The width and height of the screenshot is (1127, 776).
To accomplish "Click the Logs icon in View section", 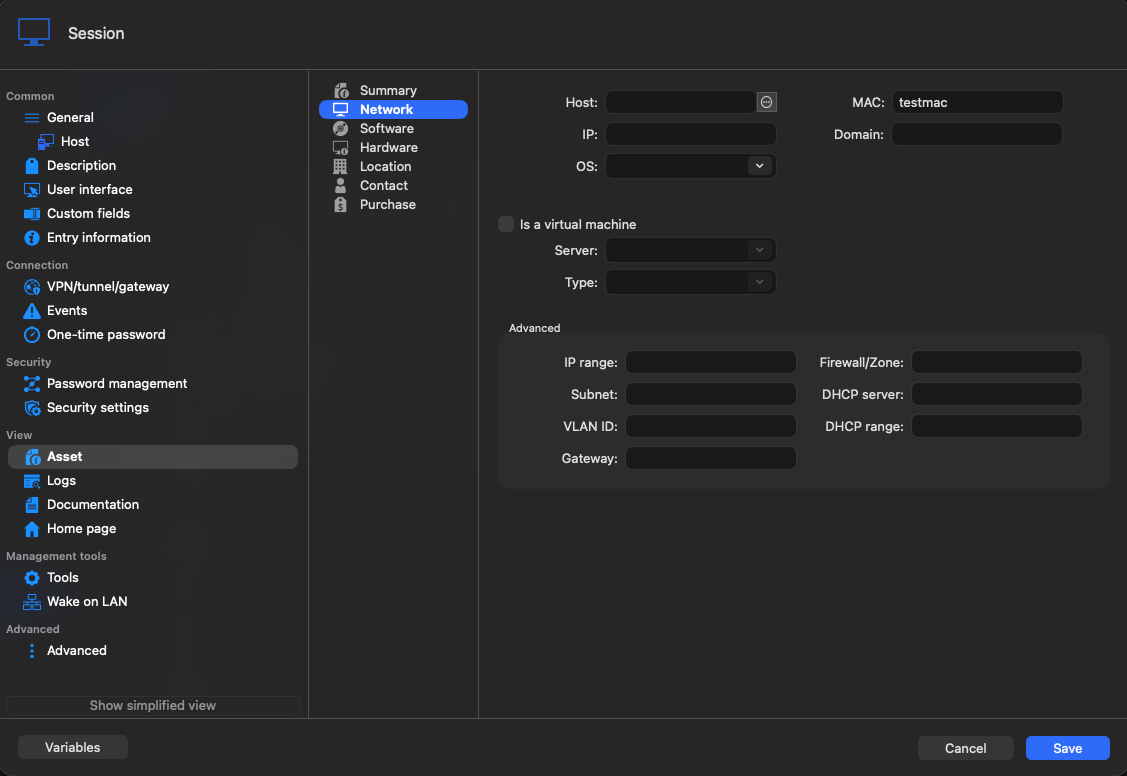I will (x=32, y=481).
